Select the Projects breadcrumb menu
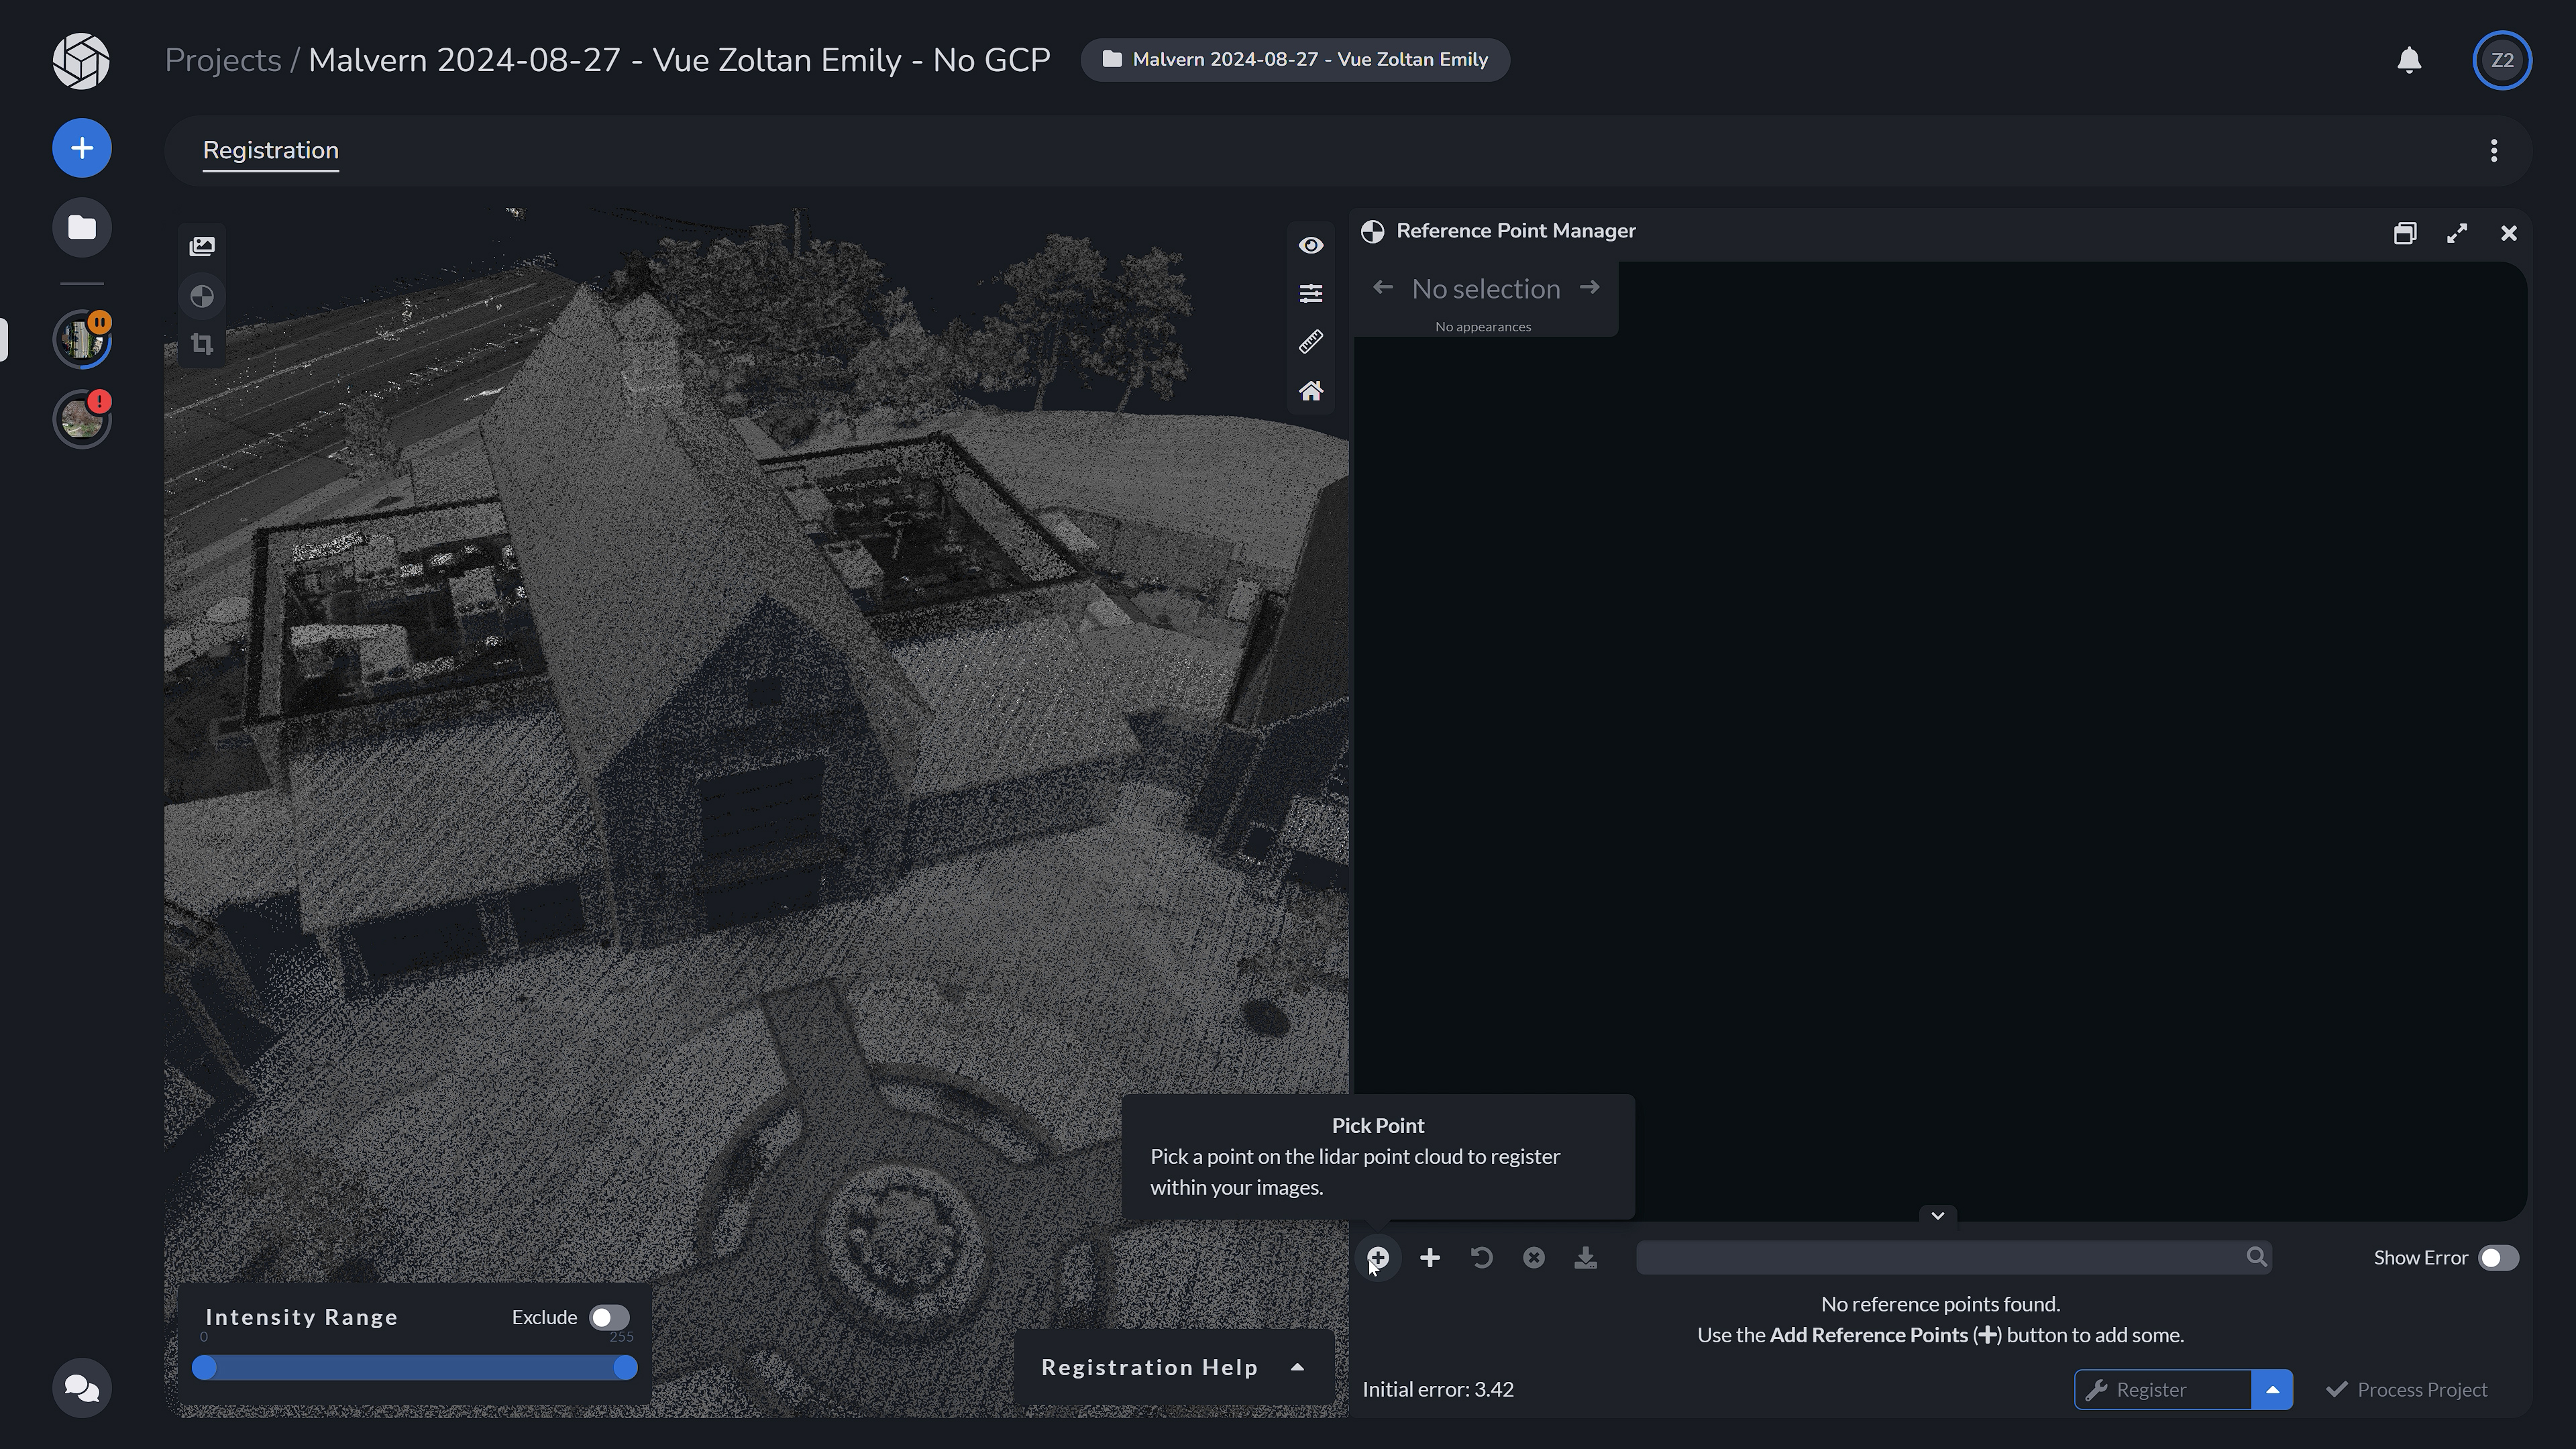This screenshot has width=2576, height=1449. pos(221,58)
